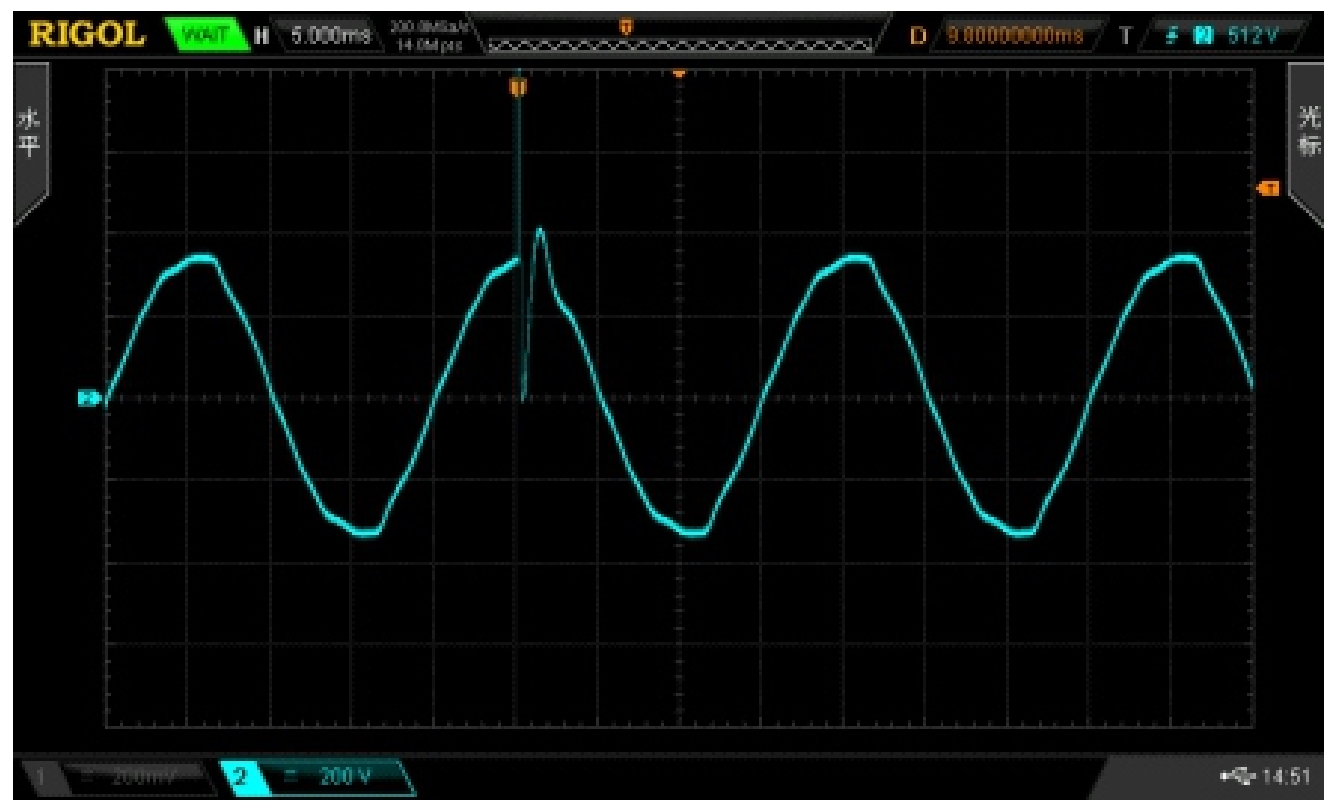Click the orange trigger level marker on right edge
The width and height of the screenshot is (1335, 812).
[x=1269, y=188]
